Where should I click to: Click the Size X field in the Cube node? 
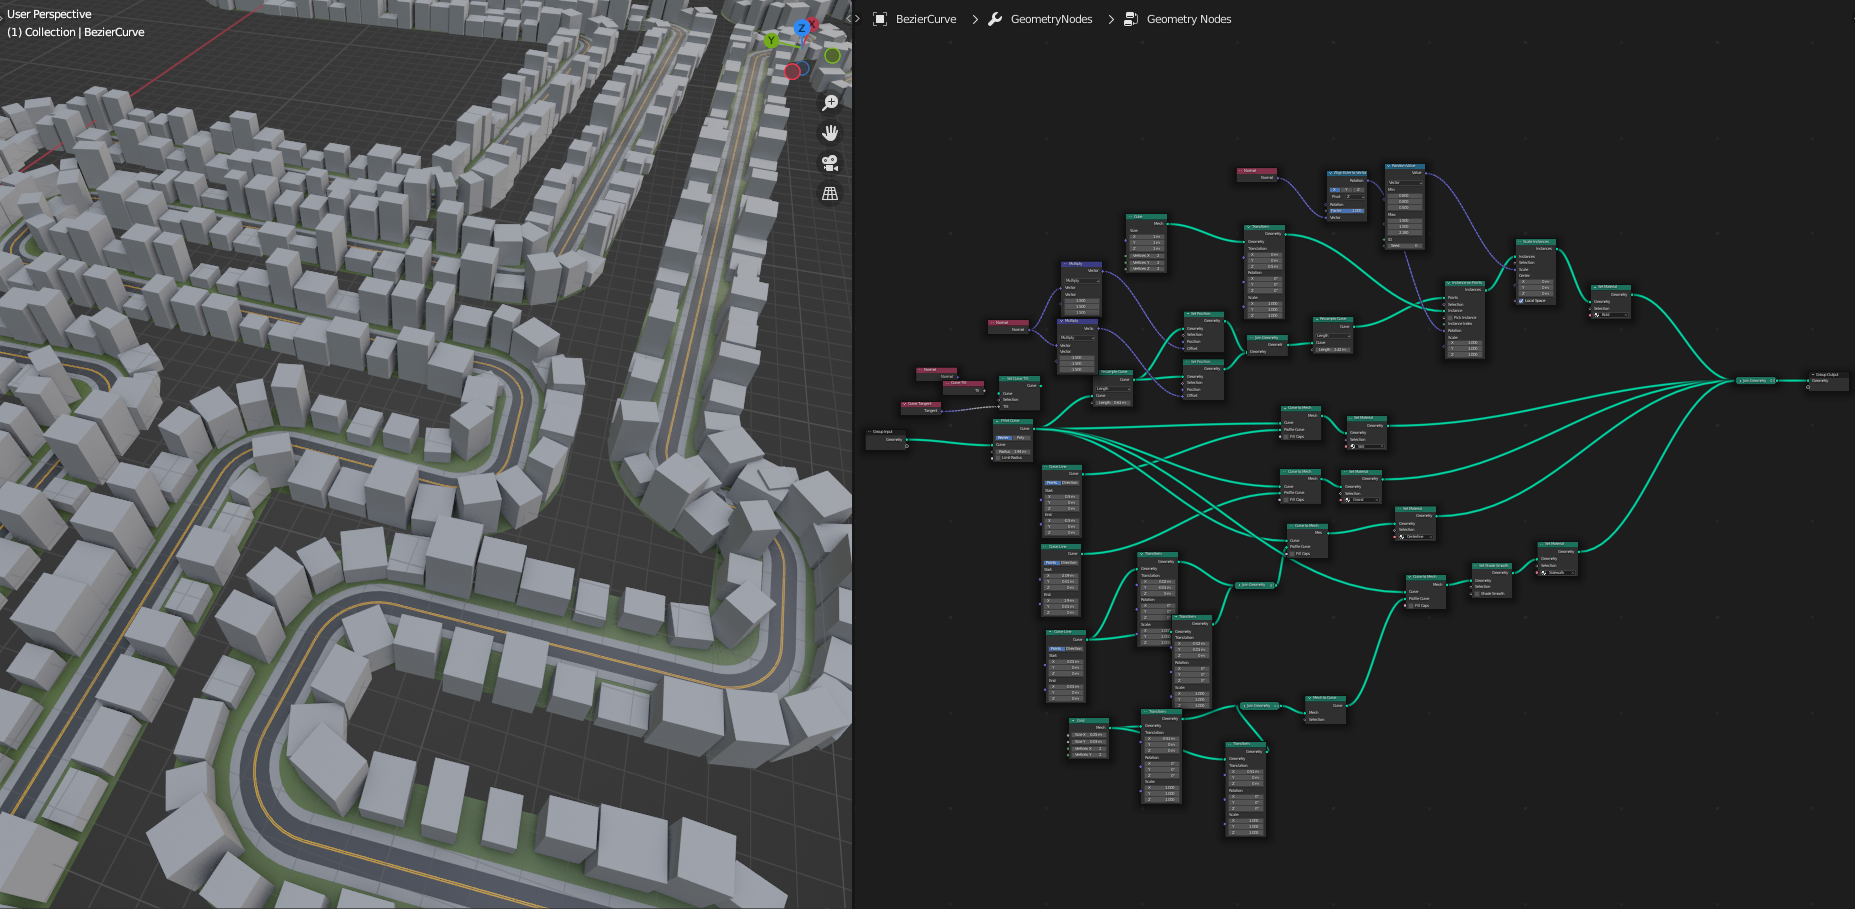click(x=1147, y=237)
